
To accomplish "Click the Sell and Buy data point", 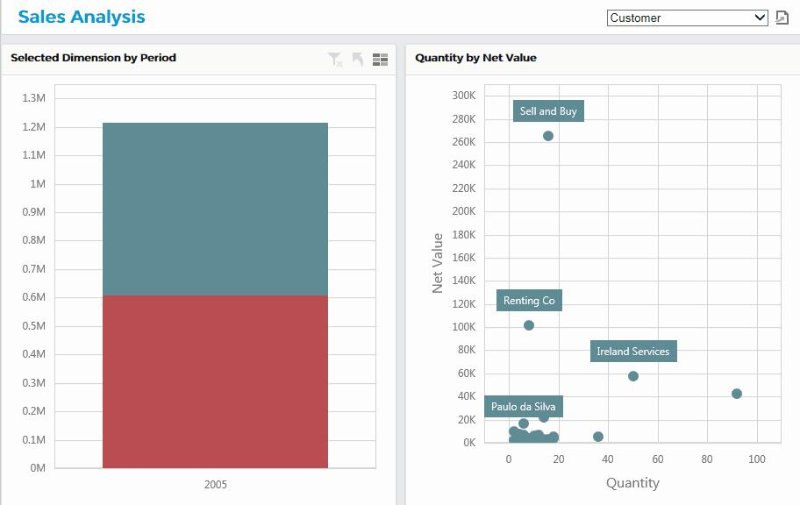I will (x=548, y=136).
